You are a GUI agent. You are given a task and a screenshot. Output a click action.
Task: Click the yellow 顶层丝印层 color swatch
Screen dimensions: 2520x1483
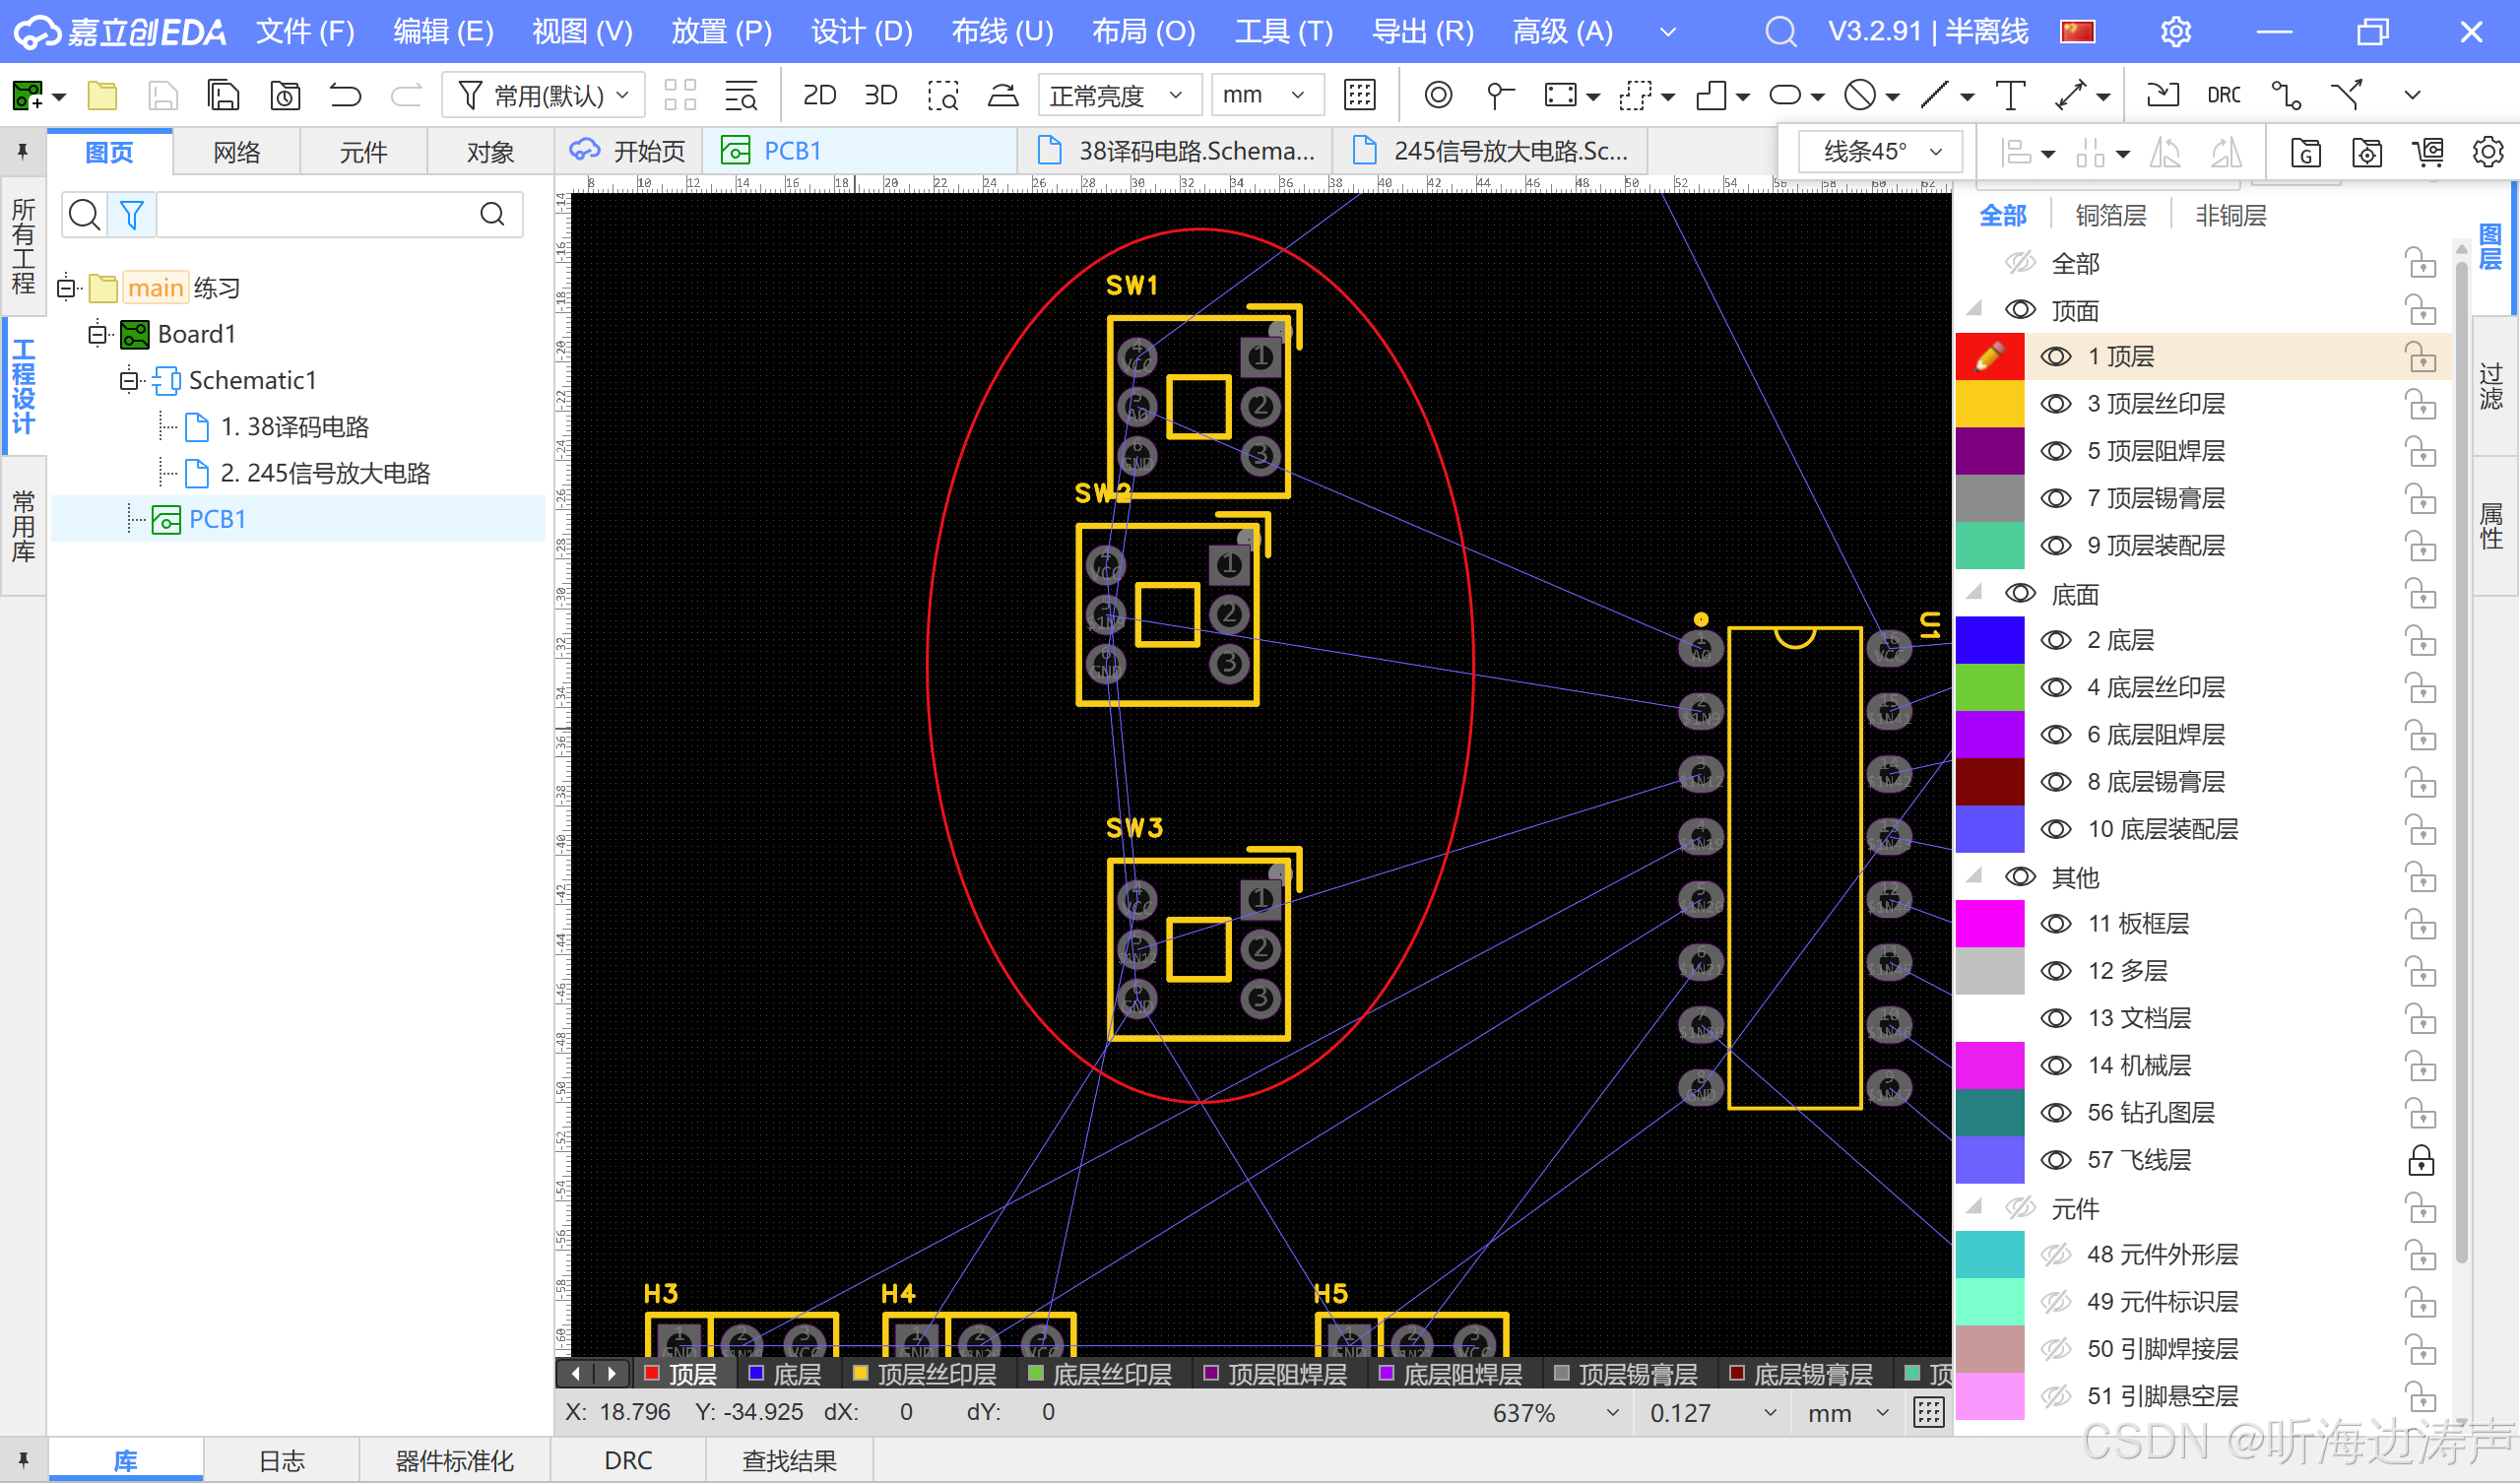click(x=1990, y=403)
